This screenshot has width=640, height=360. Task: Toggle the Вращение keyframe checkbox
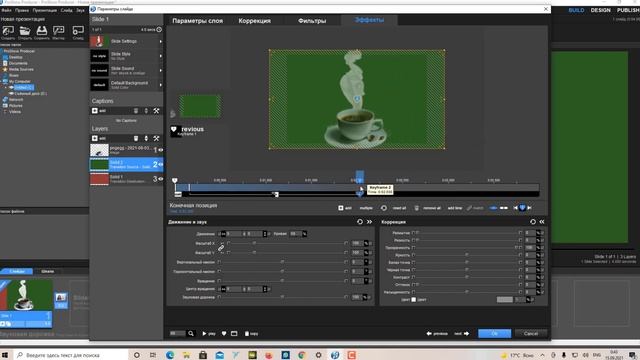click(x=219, y=281)
